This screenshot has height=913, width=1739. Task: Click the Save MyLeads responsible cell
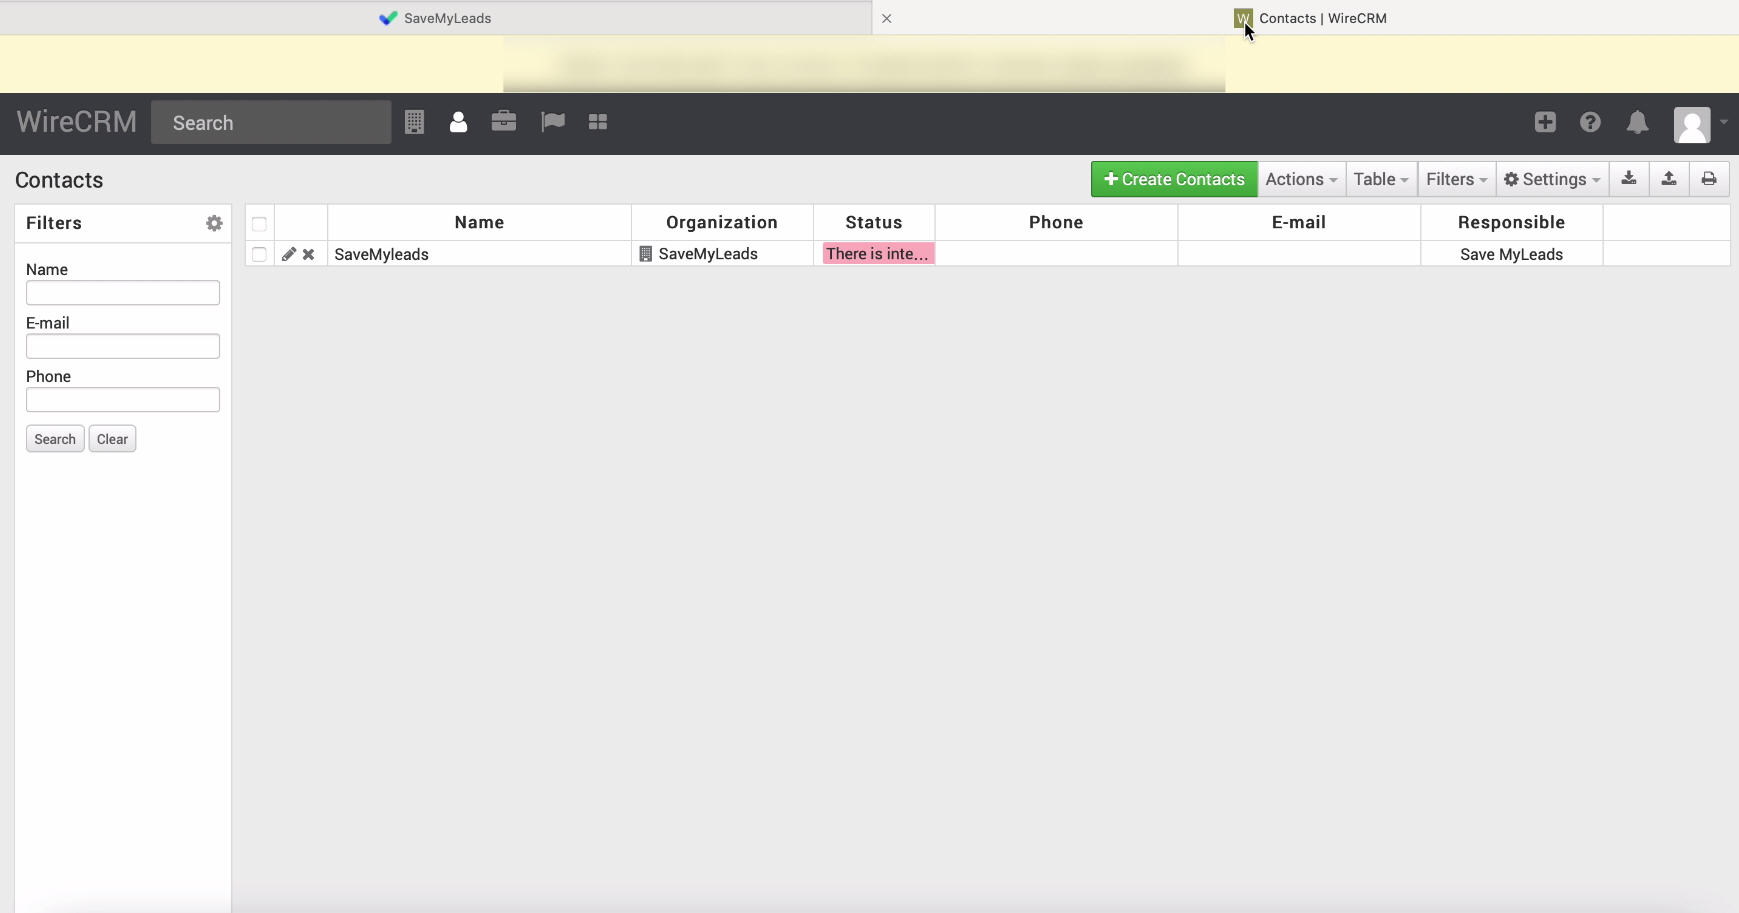point(1511,254)
